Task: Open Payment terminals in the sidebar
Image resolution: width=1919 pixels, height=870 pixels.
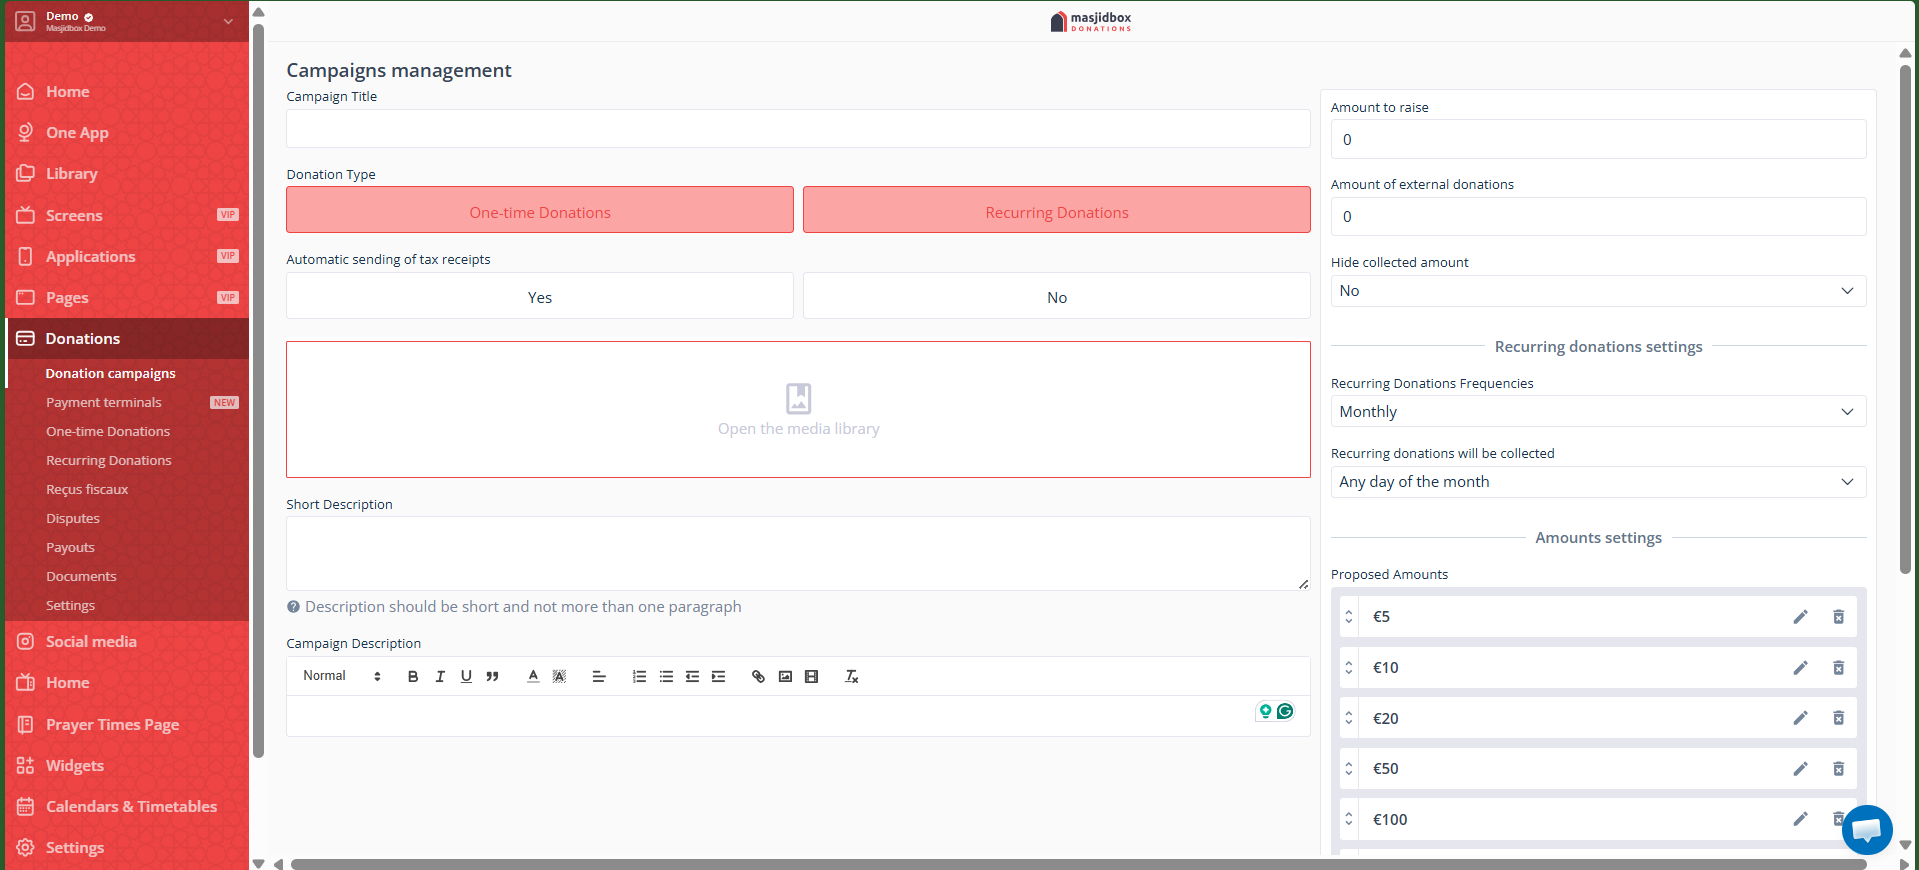Action: [104, 403]
